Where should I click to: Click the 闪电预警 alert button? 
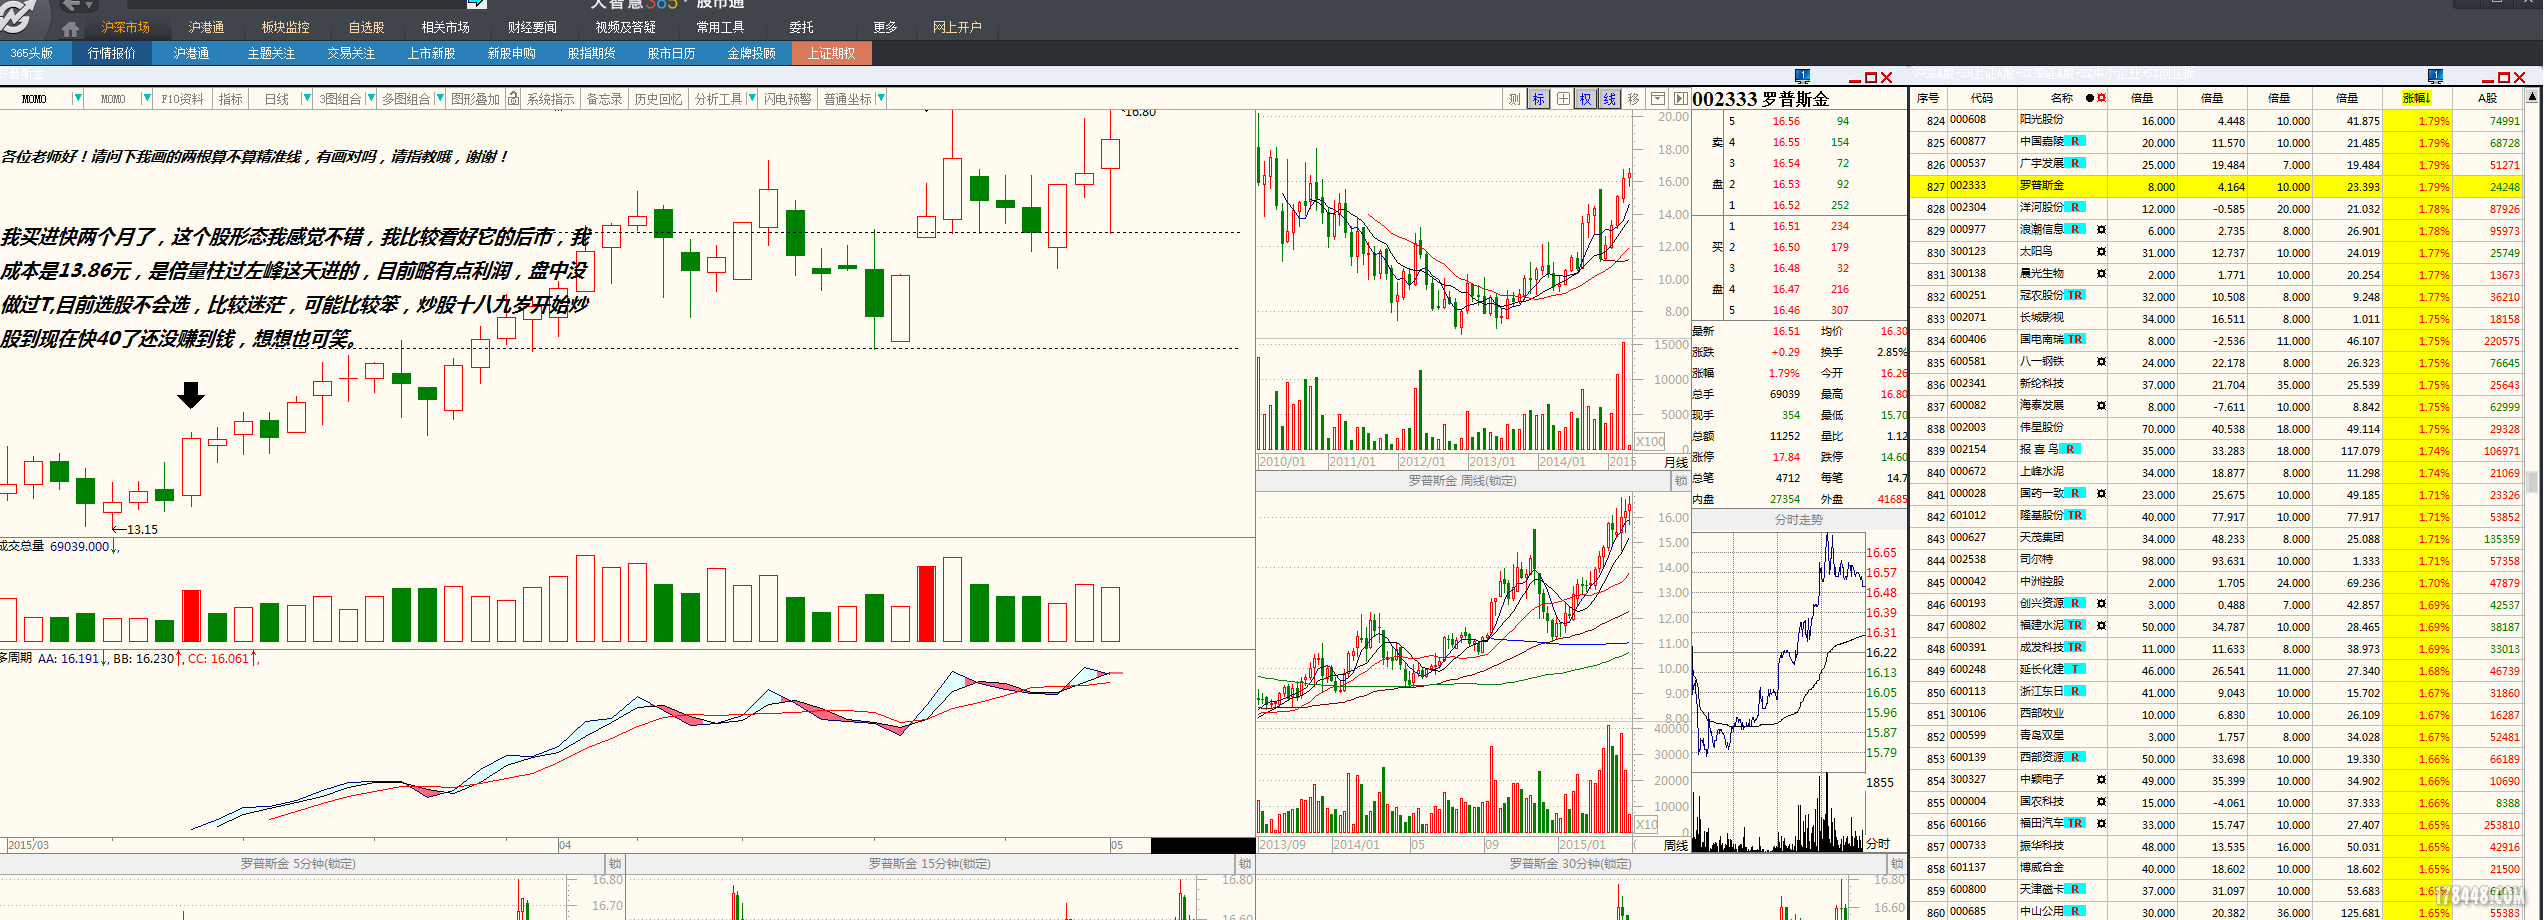[787, 99]
